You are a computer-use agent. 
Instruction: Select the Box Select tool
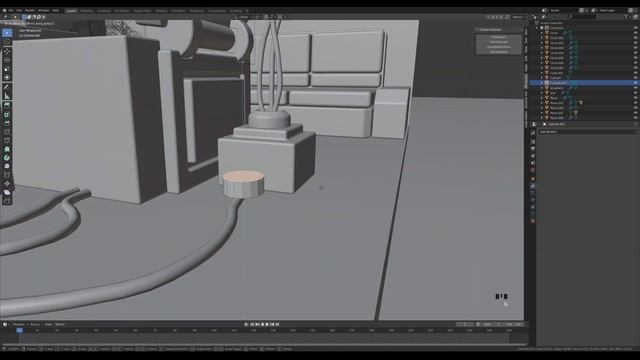pyautogui.click(x=7, y=32)
